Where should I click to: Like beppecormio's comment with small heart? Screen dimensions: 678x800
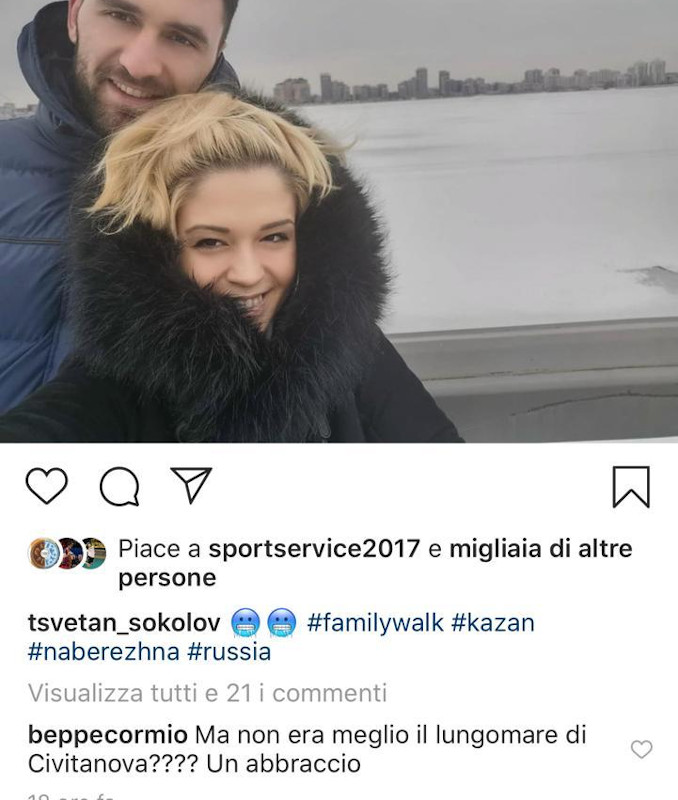[641, 749]
